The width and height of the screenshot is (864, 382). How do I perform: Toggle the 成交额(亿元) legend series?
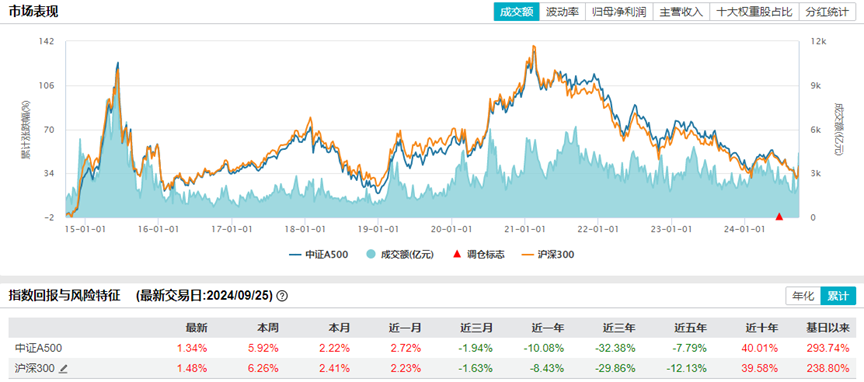400,255
